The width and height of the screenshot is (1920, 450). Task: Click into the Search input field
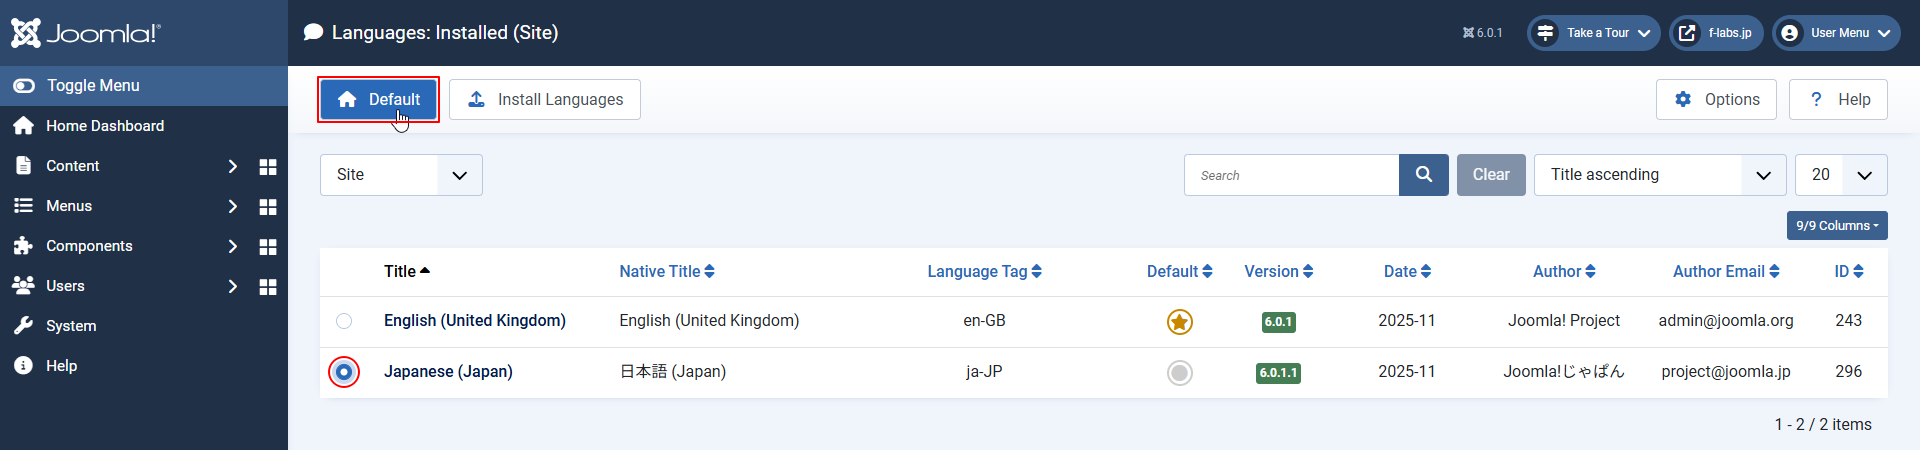coord(1291,175)
